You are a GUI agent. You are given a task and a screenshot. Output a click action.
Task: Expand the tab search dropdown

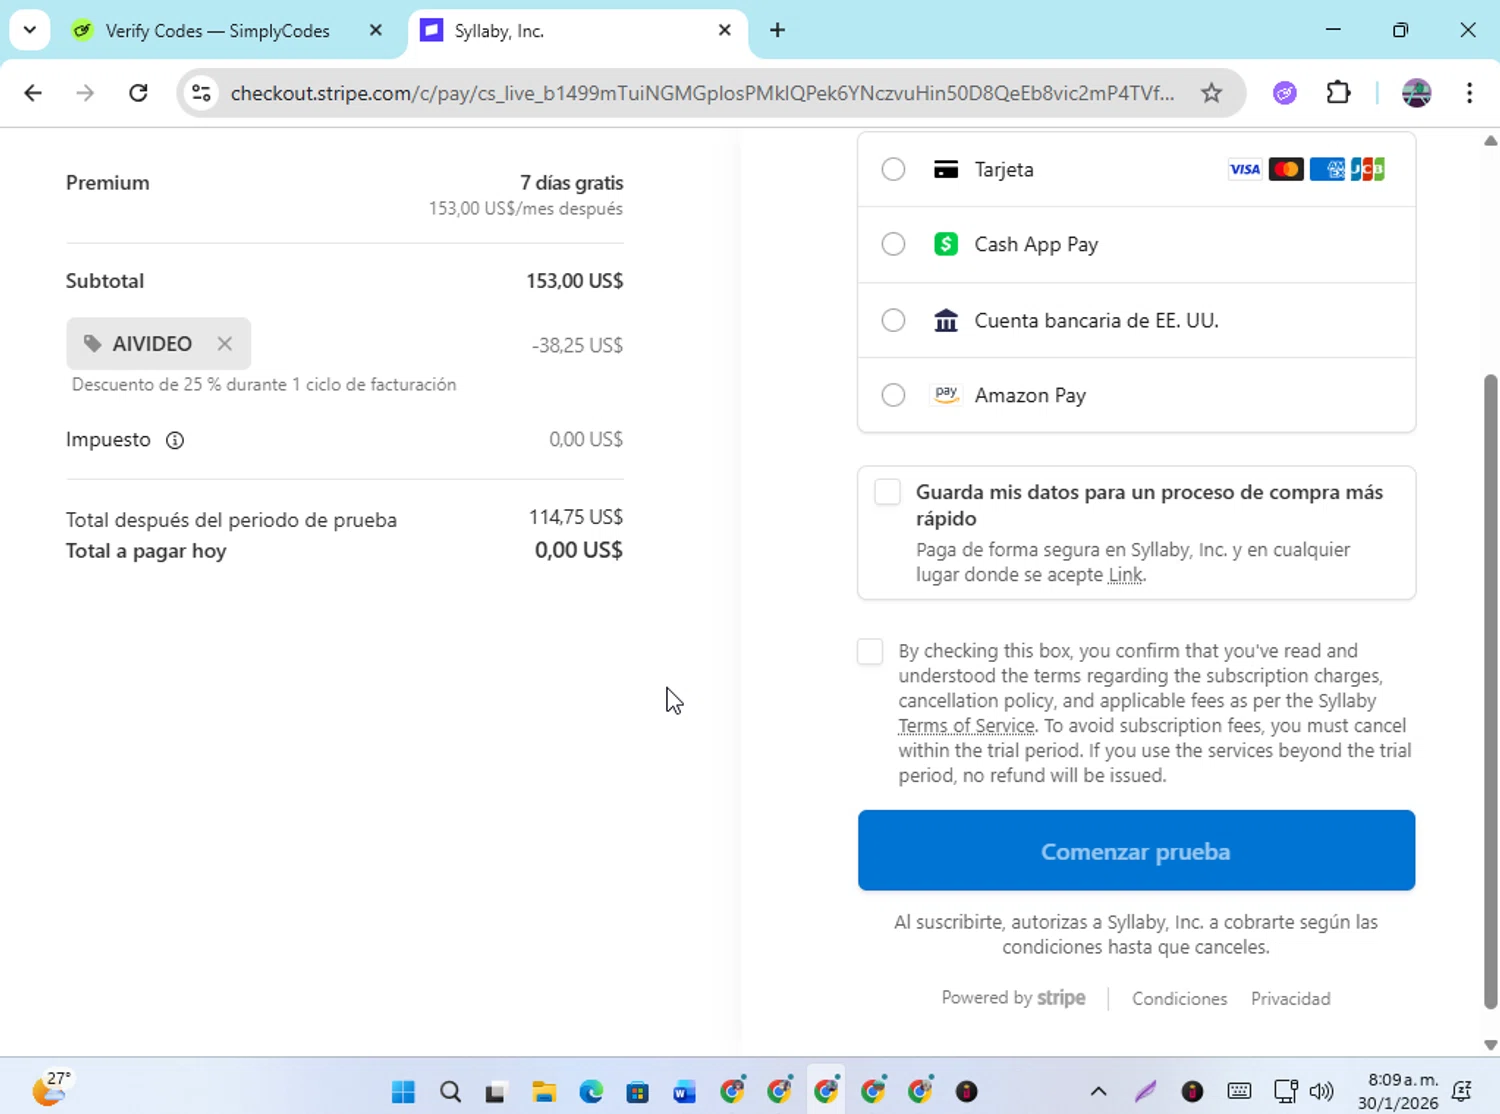30,30
